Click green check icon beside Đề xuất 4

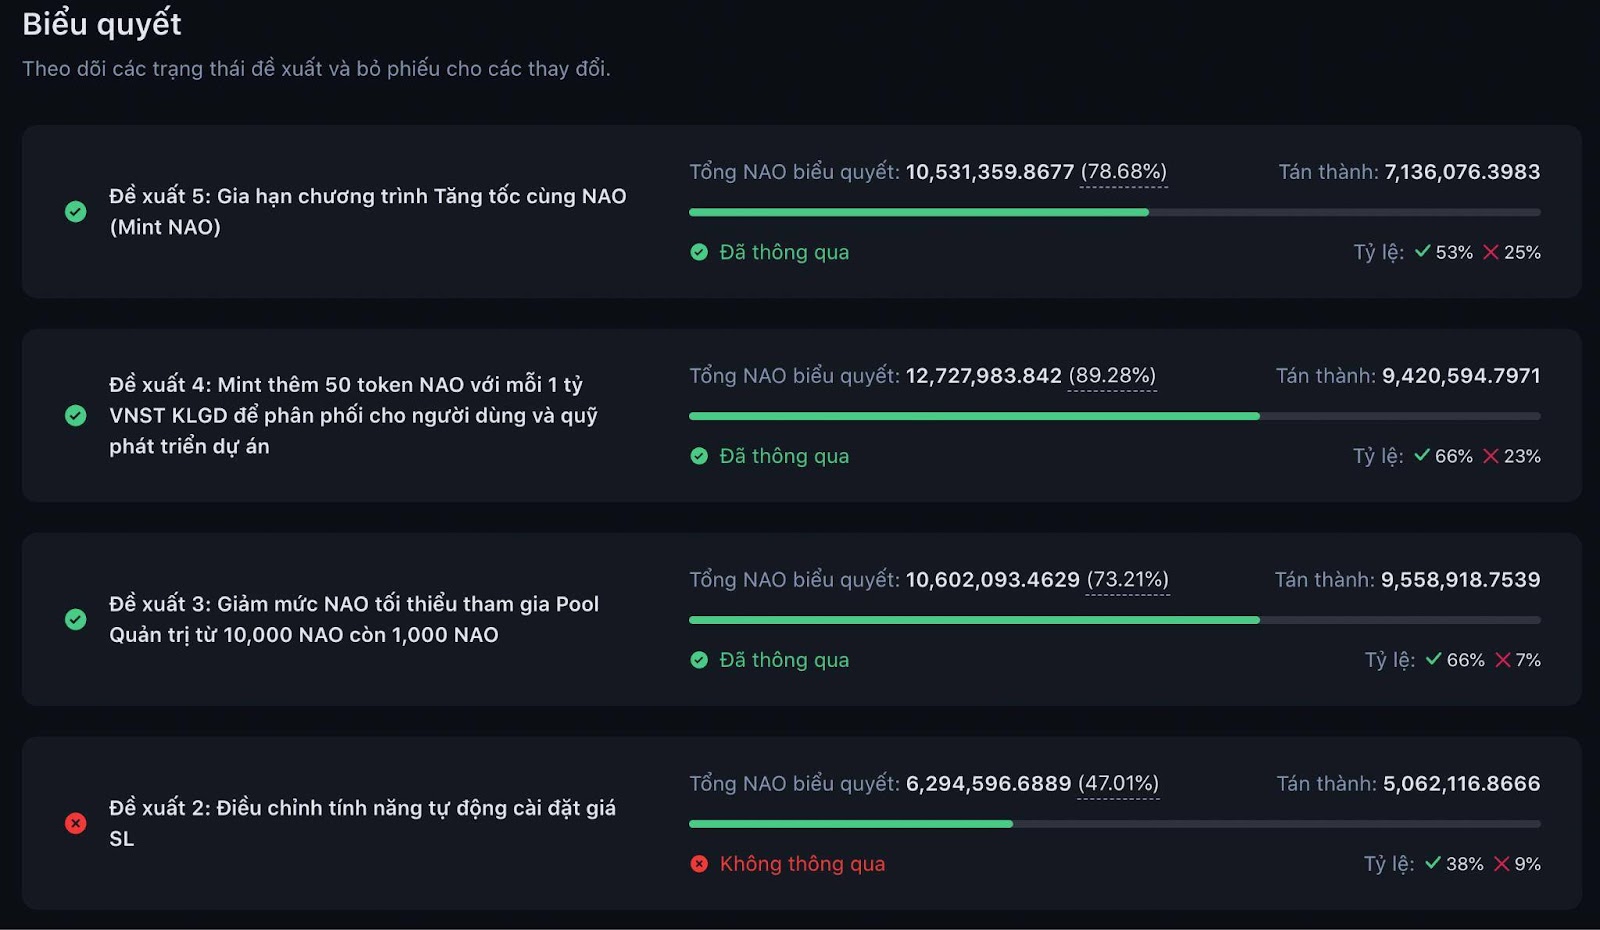[75, 415]
